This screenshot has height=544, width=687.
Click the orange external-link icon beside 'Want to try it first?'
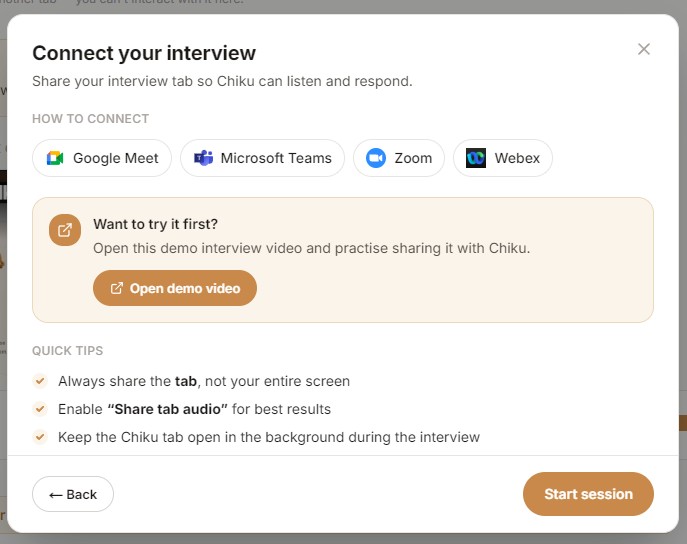coord(65,230)
